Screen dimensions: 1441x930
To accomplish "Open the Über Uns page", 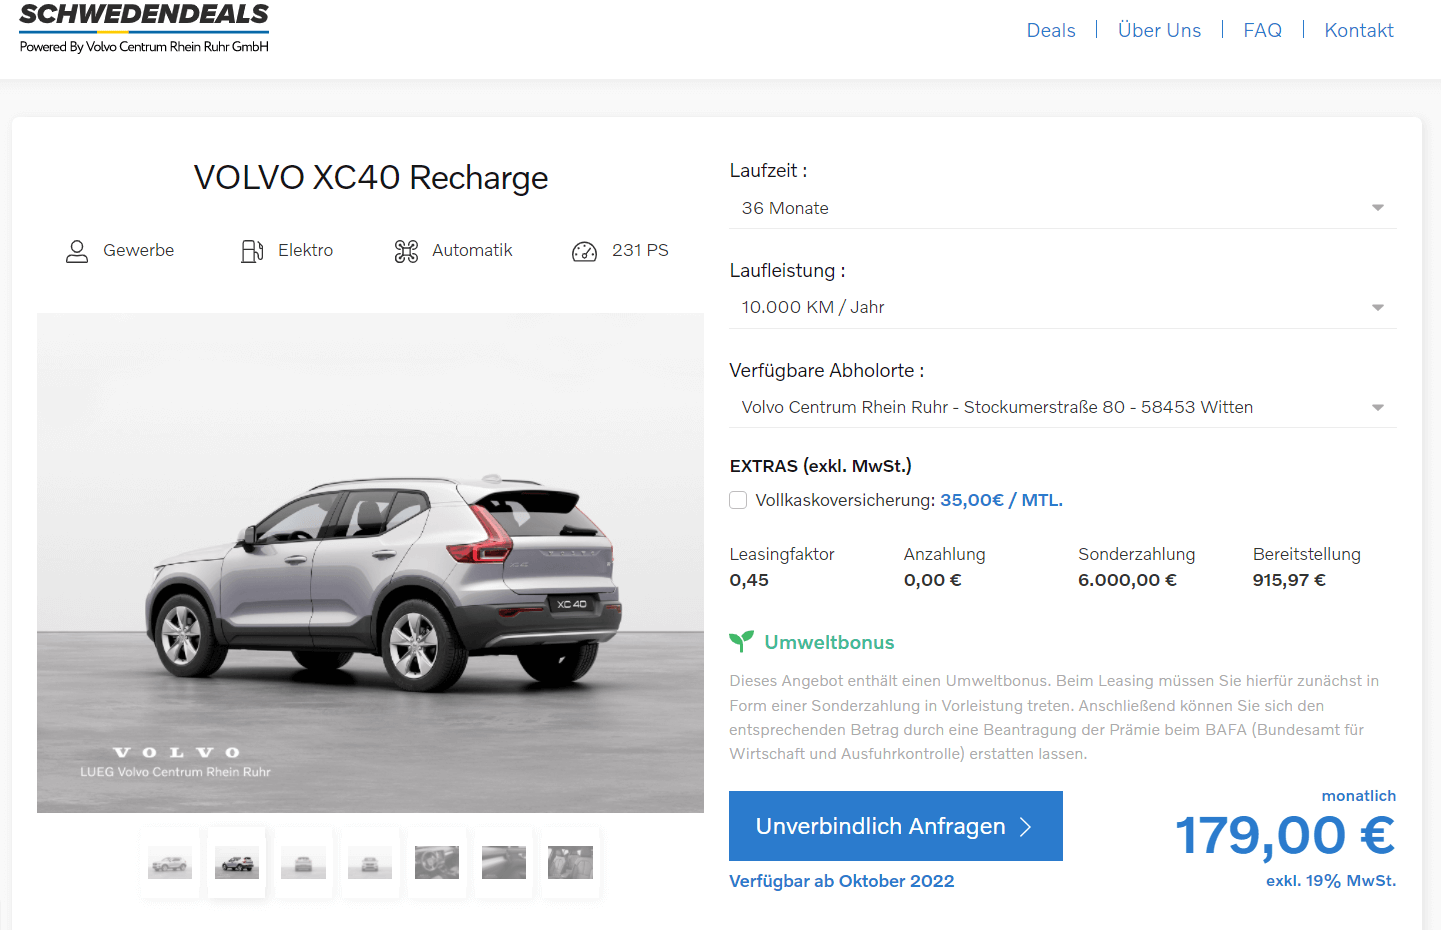I will tap(1159, 30).
